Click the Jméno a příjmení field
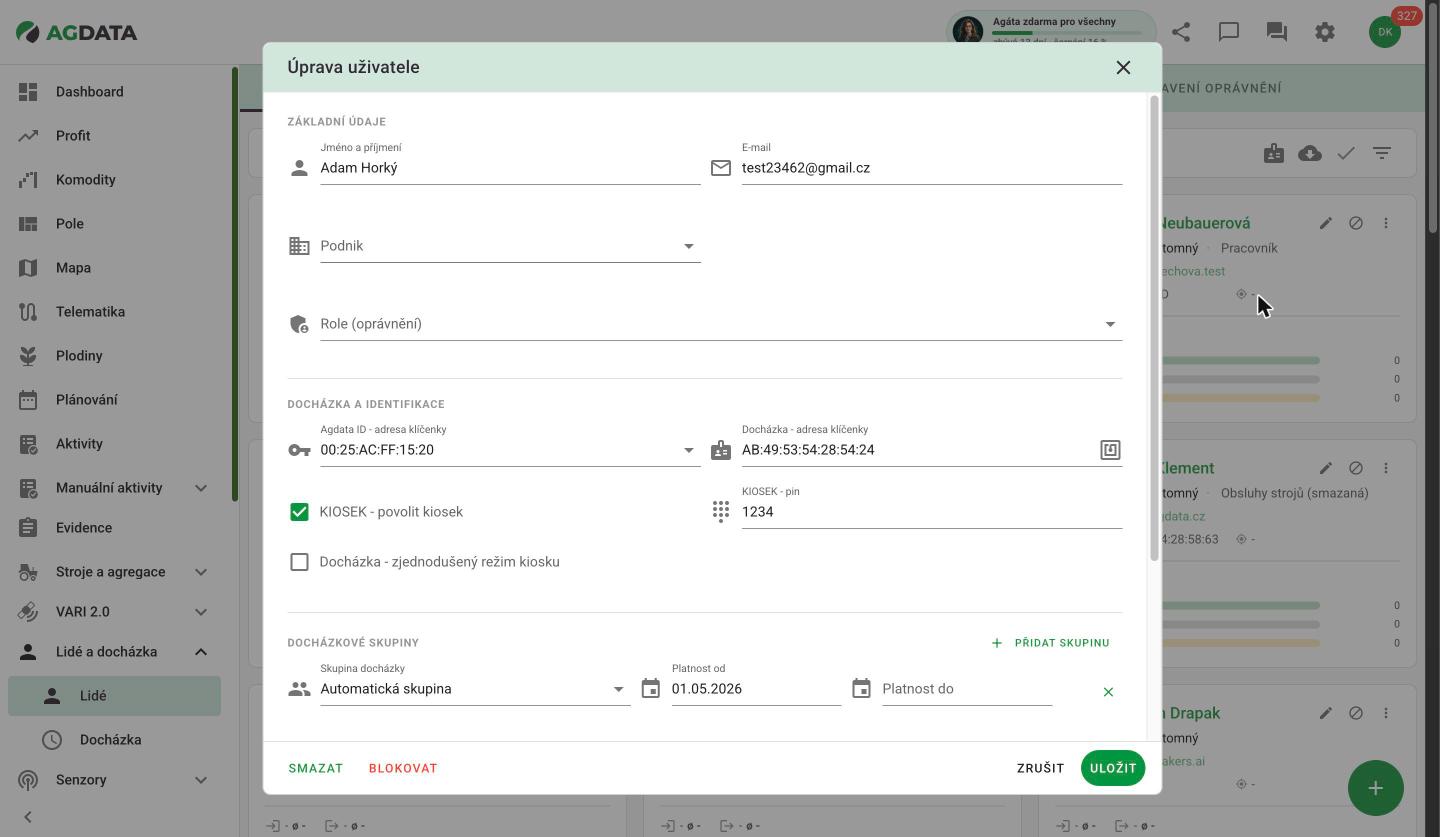Viewport: 1440px width, 837px height. coord(510,168)
